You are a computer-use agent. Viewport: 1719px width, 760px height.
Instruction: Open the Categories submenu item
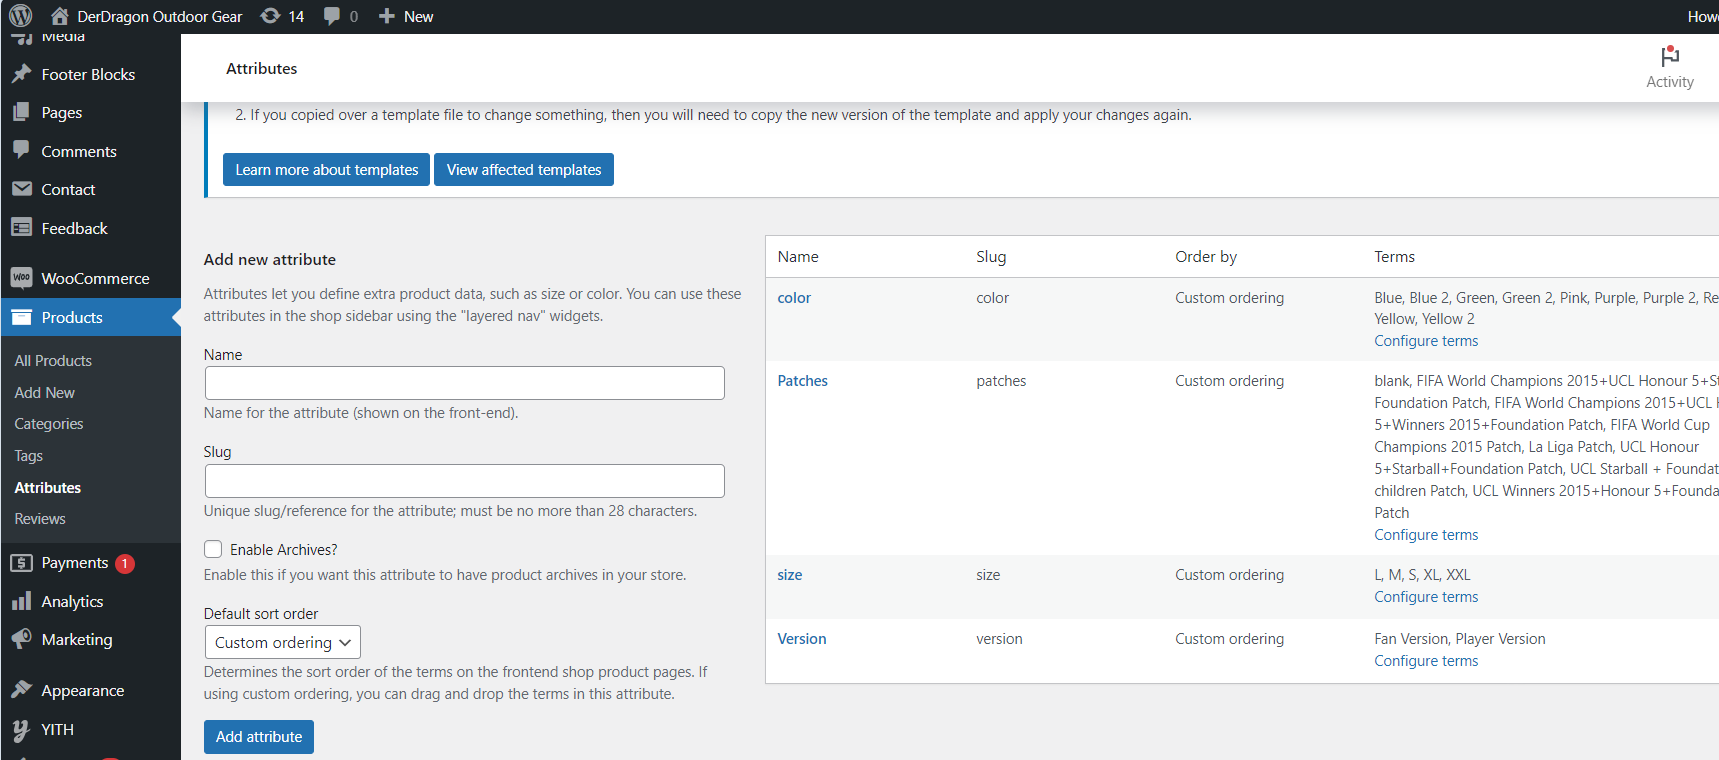(49, 424)
